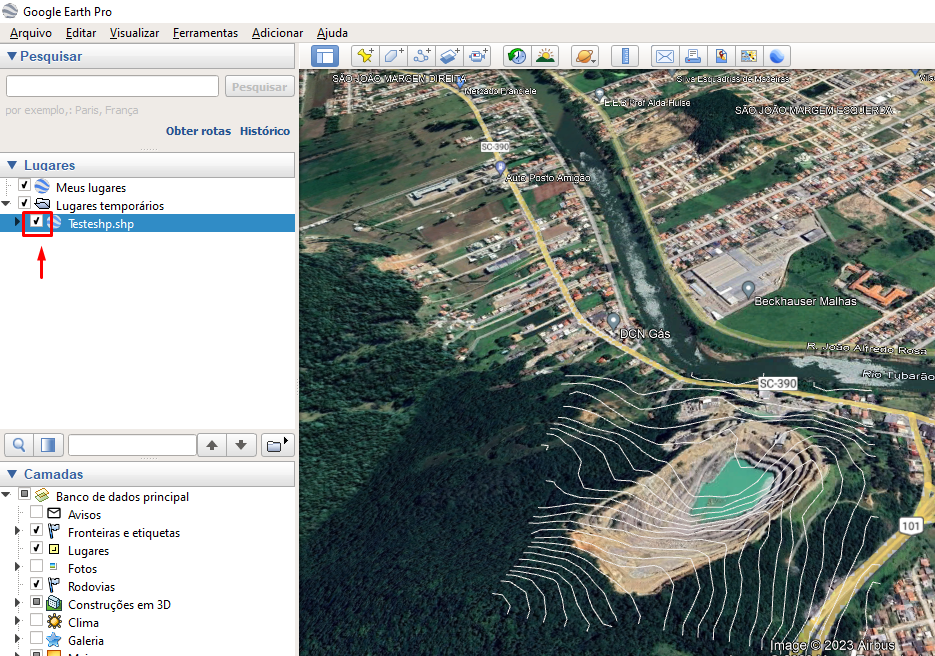Viewport: 935px width, 656px height.
Task: Uncheck the Meus lugares checkbox
Action: click(24, 185)
